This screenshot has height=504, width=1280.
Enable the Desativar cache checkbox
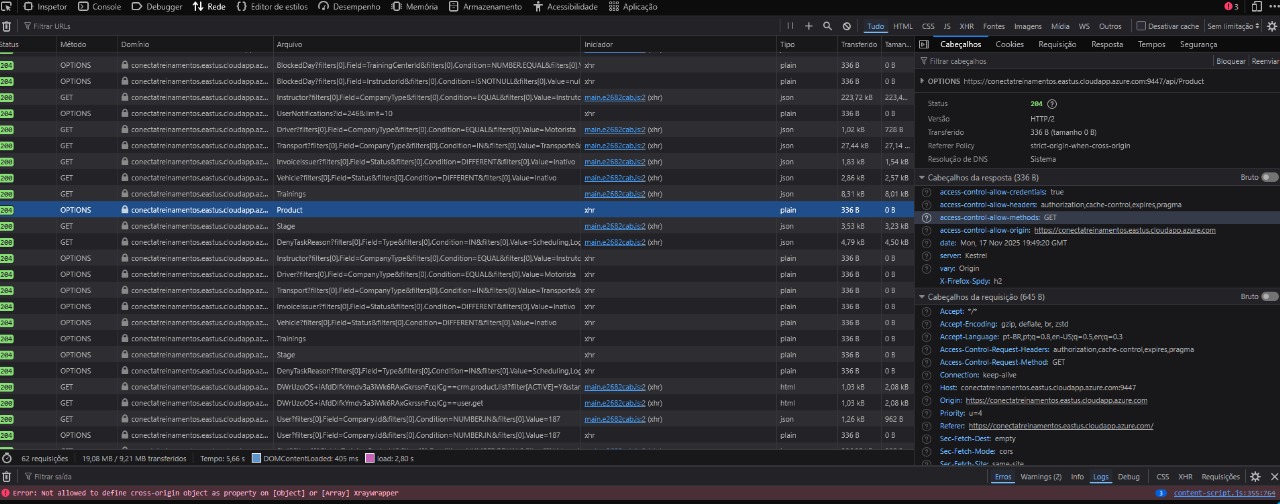(x=1142, y=26)
